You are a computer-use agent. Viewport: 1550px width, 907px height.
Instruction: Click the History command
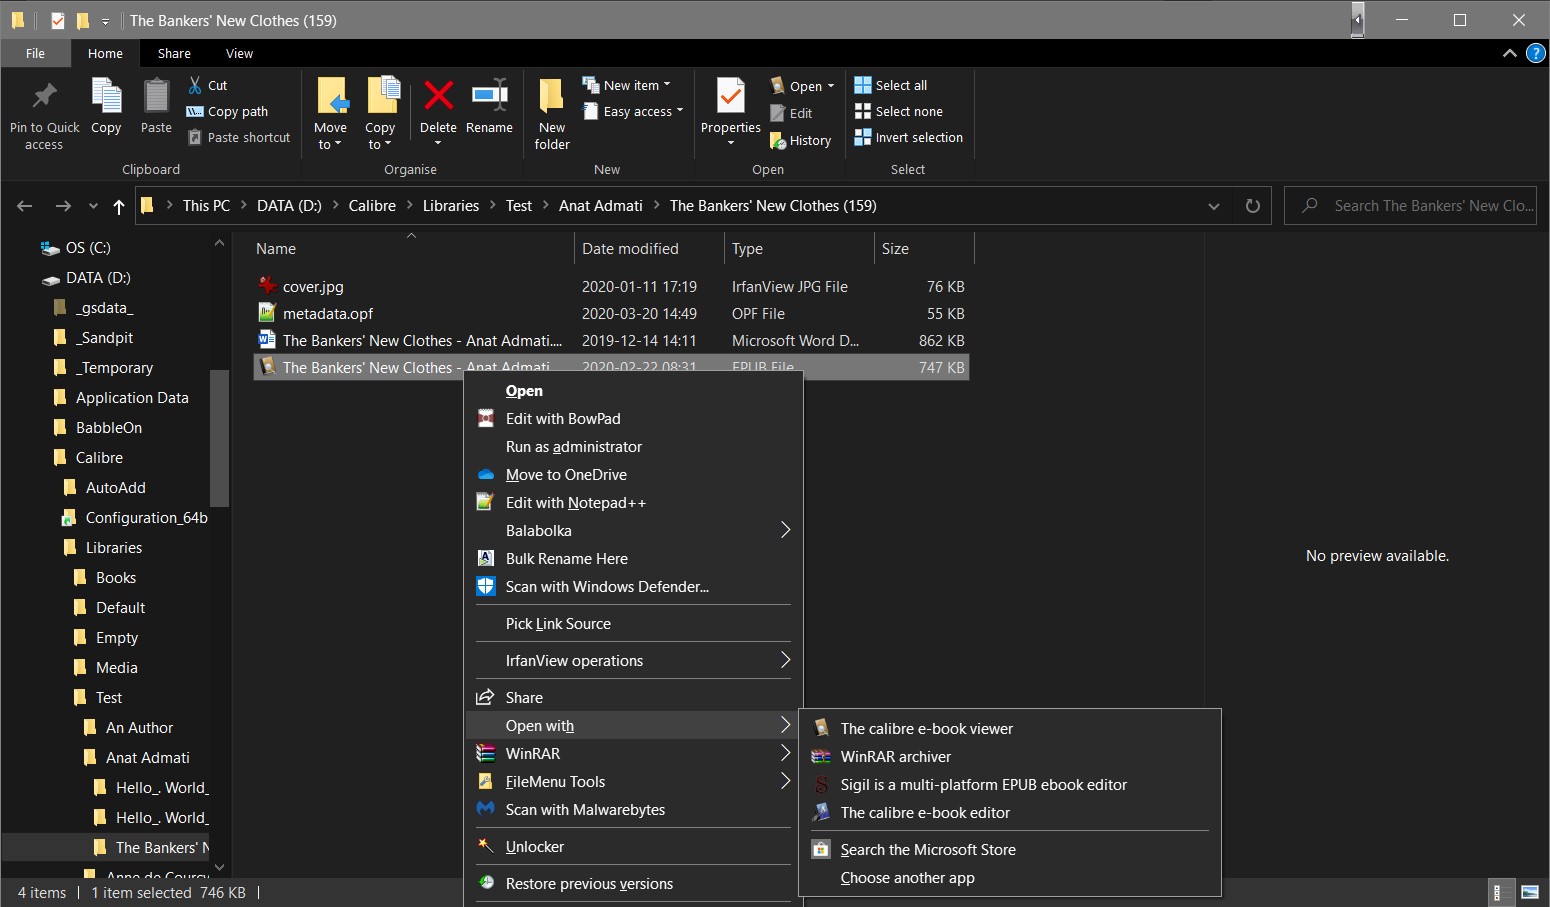point(801,141)
